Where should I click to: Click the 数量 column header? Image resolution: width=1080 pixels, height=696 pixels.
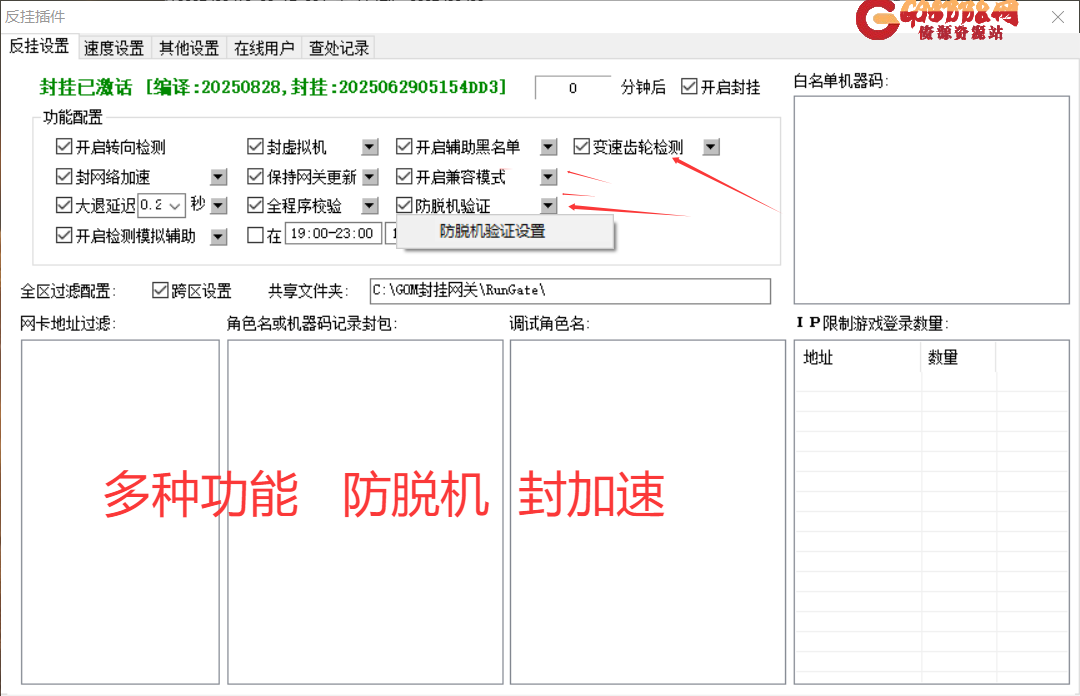pyautogui.click(x=957, y=358)
